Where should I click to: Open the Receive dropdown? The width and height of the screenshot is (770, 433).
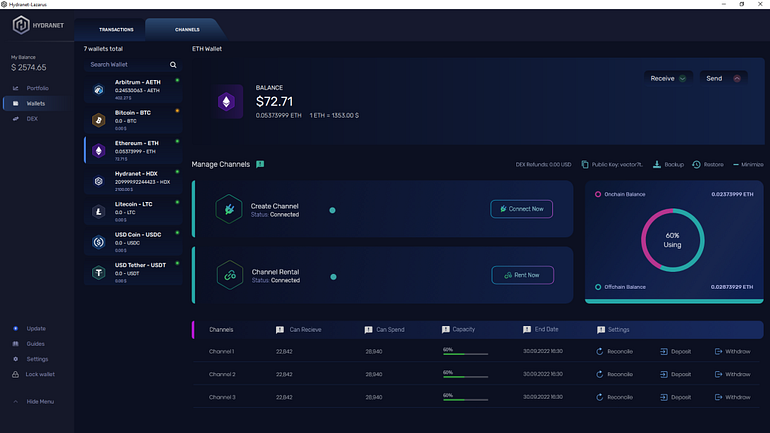(668, 79)
